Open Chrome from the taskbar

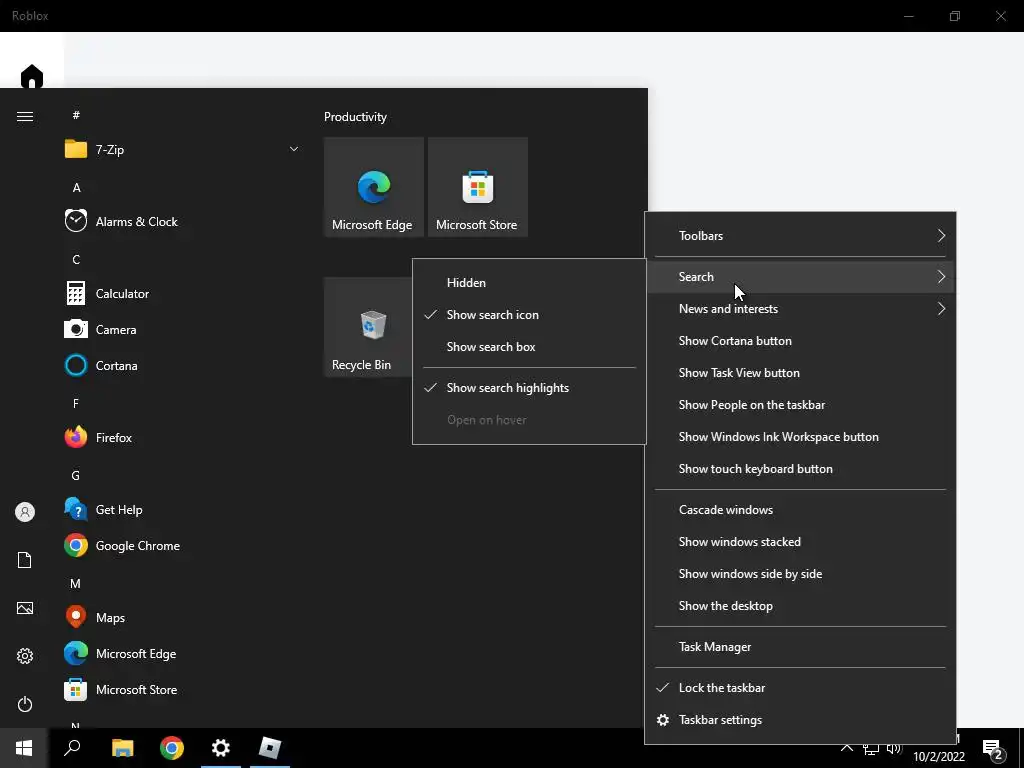(x=172, y=748)
